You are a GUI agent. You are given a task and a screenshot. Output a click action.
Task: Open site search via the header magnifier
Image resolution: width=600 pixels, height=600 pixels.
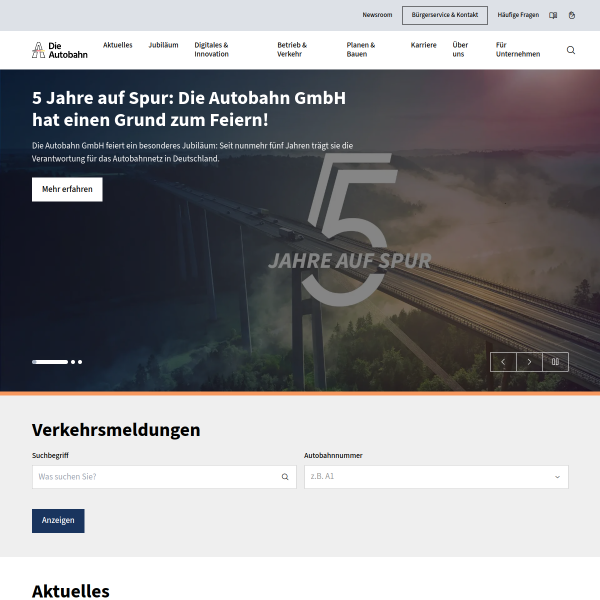click(571, 50)
